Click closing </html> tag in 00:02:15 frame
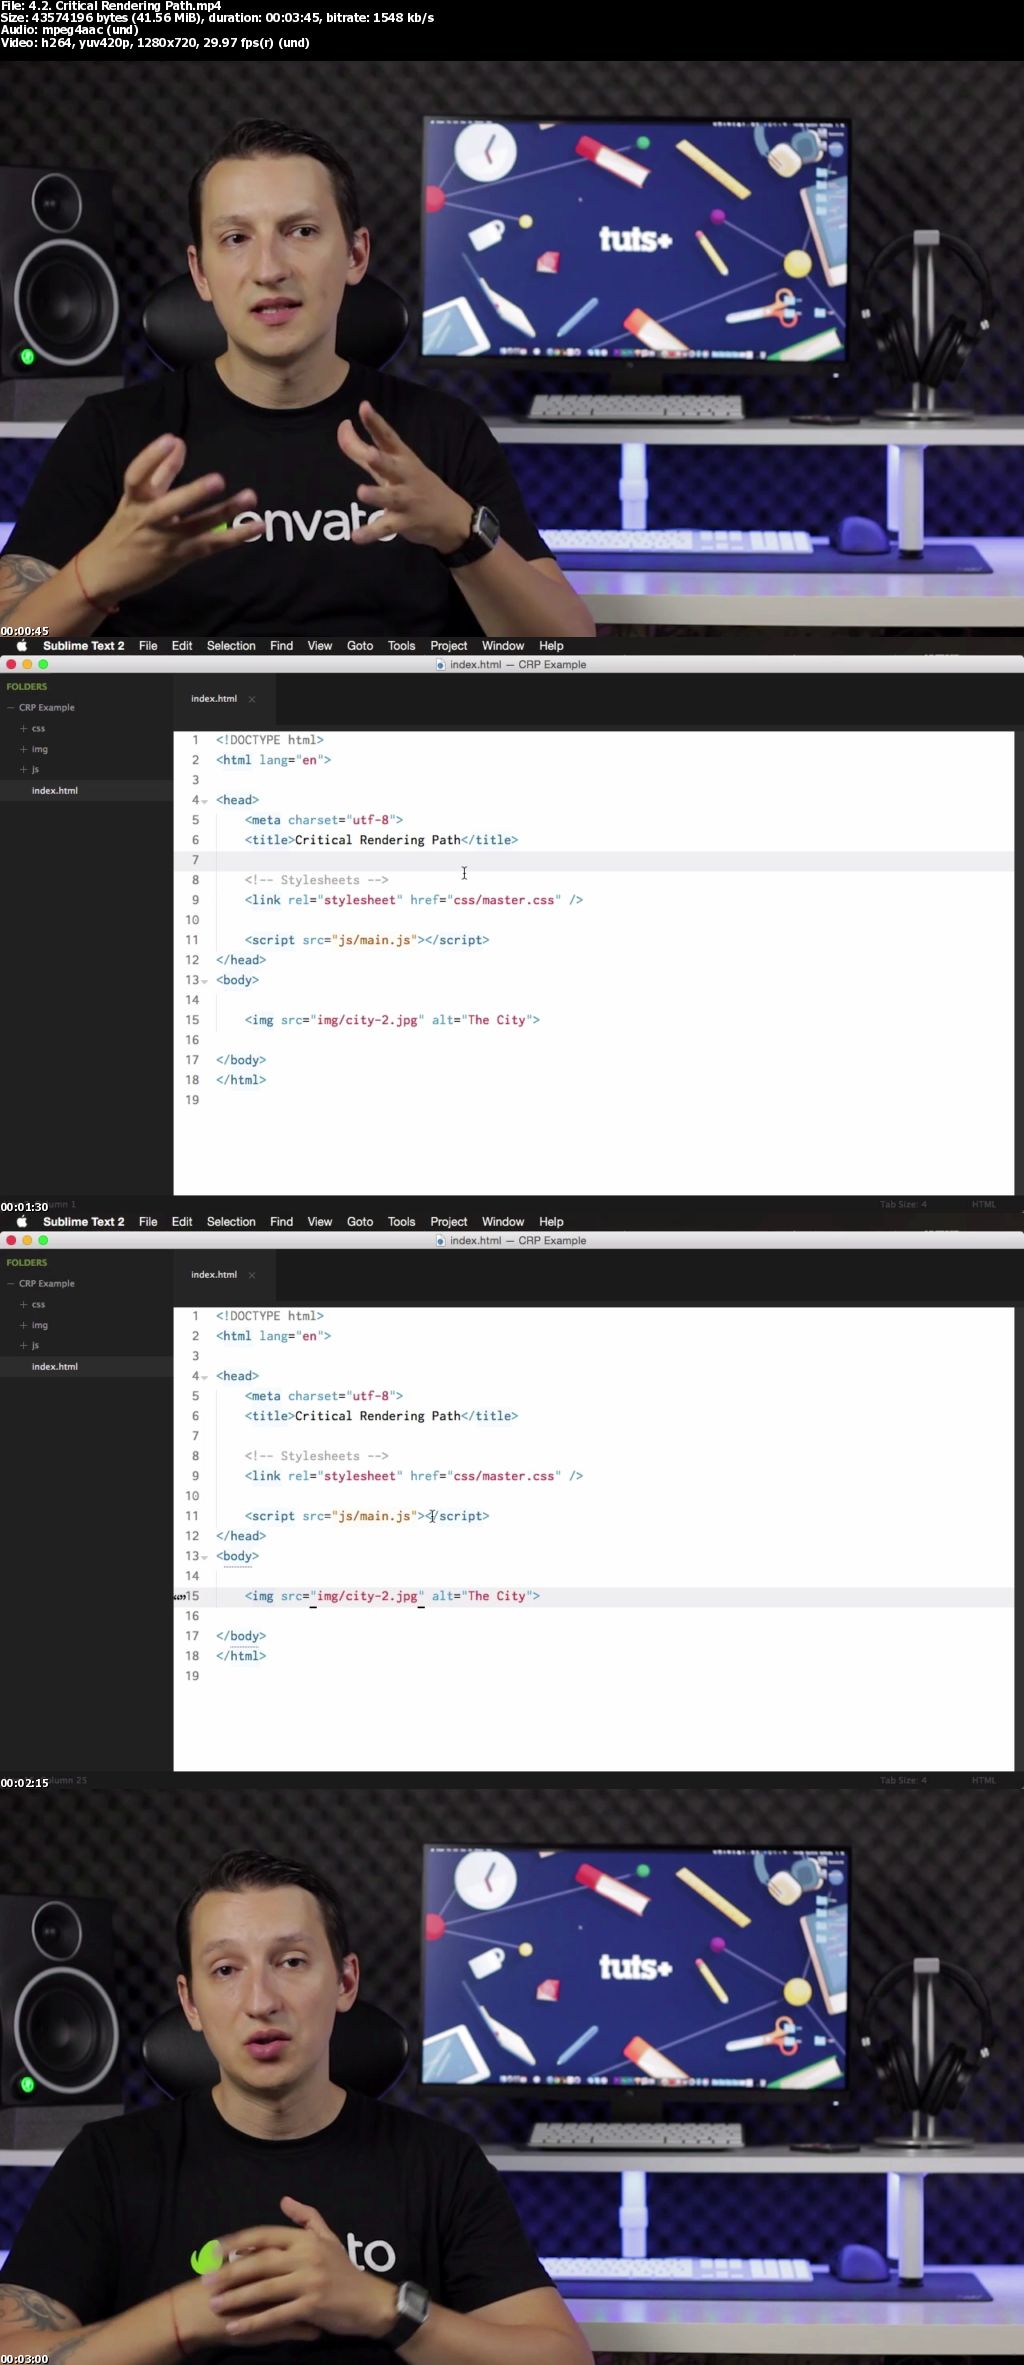The width and height of the screenshot is (1024, 2365). click(241, 1656)
